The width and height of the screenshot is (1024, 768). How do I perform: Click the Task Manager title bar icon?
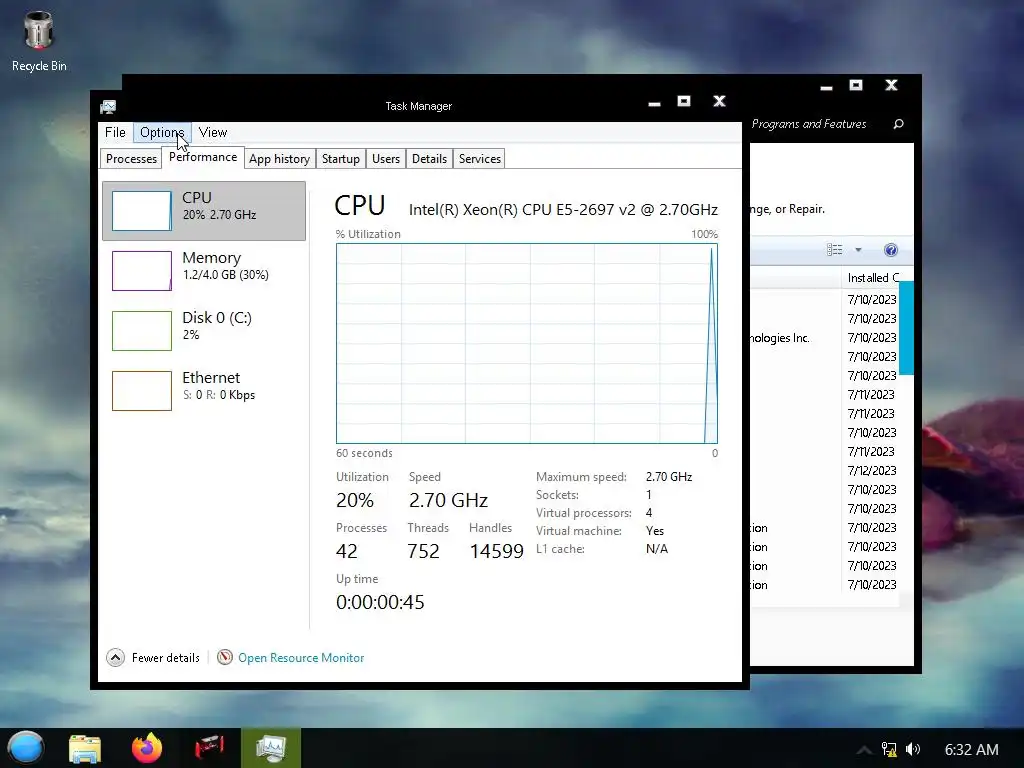[x=108, y=106]
